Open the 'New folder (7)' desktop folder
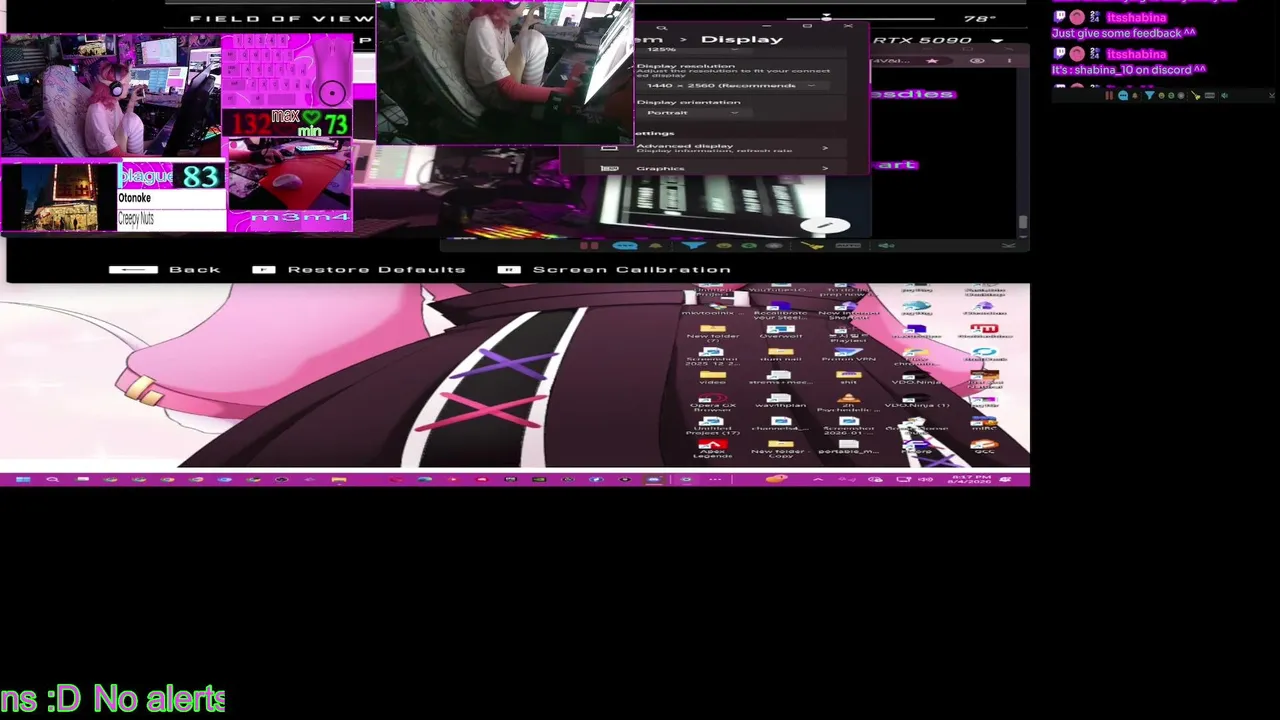Viewport: 1280px width, 720px height. pos(713,336)
